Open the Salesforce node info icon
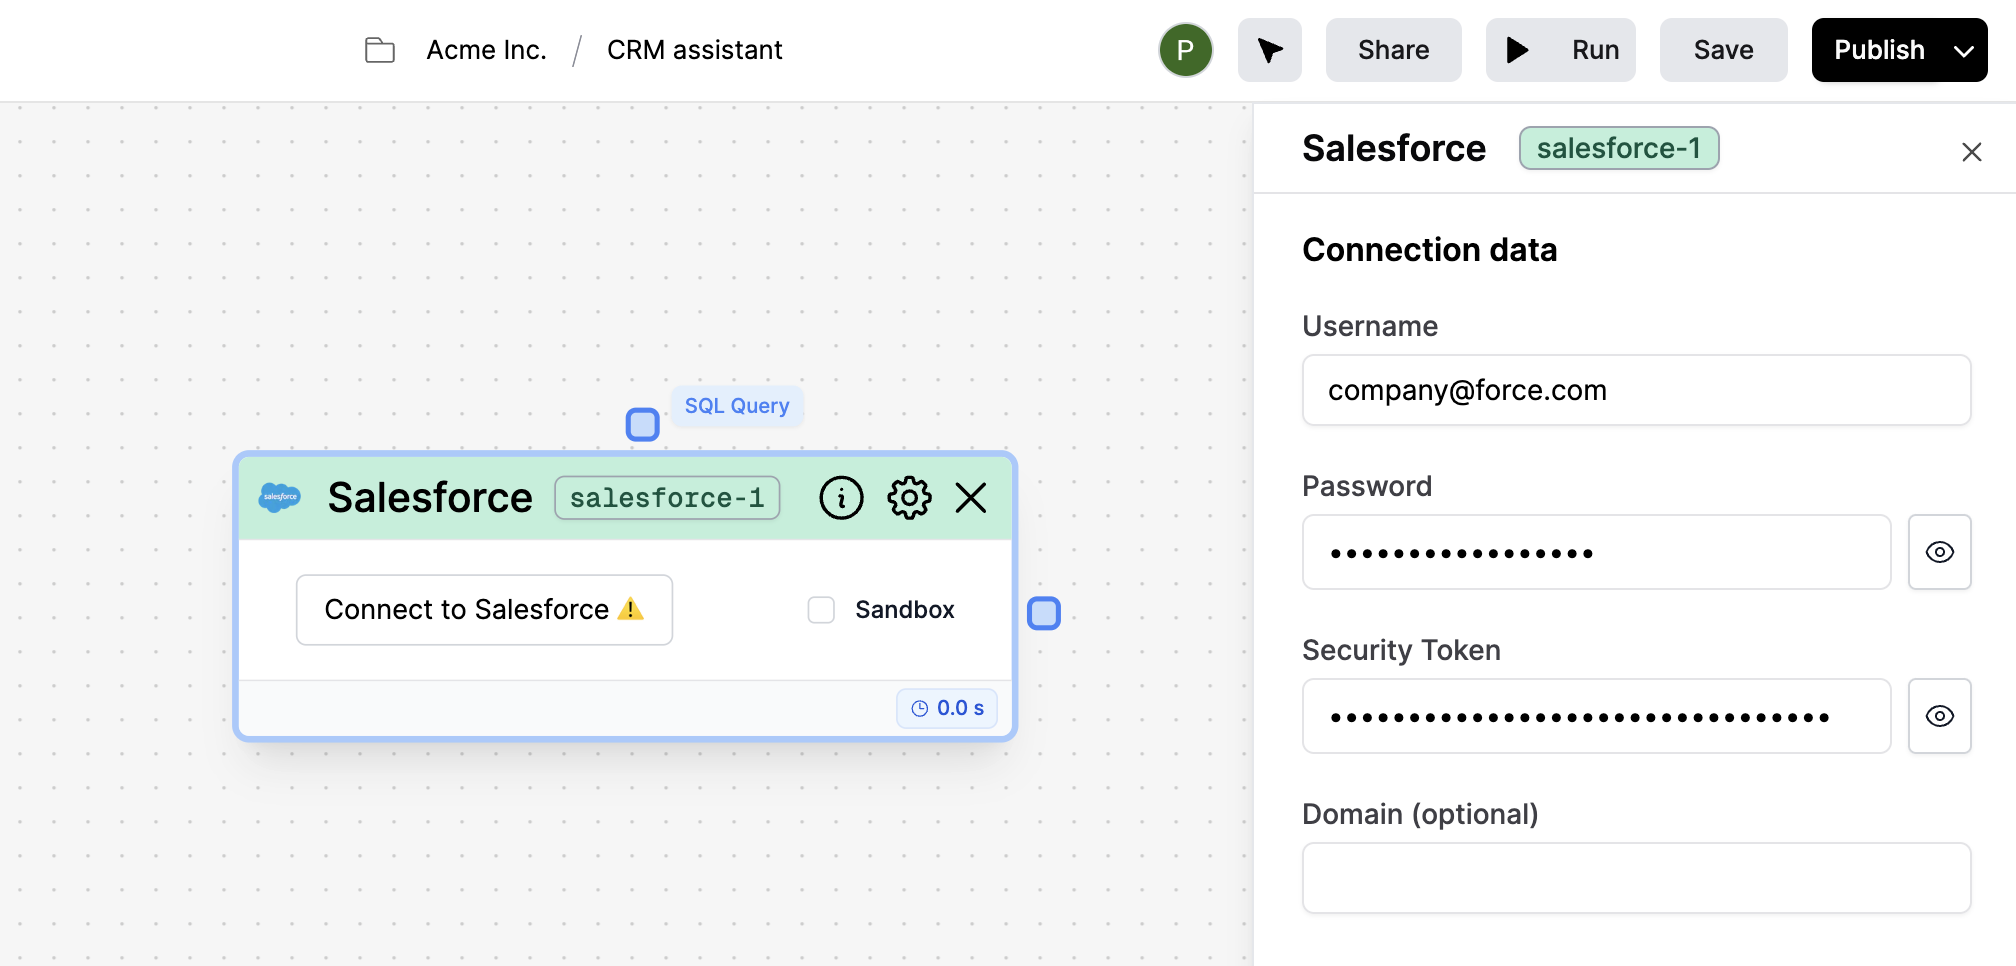The image size is (2016, 966). point(841,497)
